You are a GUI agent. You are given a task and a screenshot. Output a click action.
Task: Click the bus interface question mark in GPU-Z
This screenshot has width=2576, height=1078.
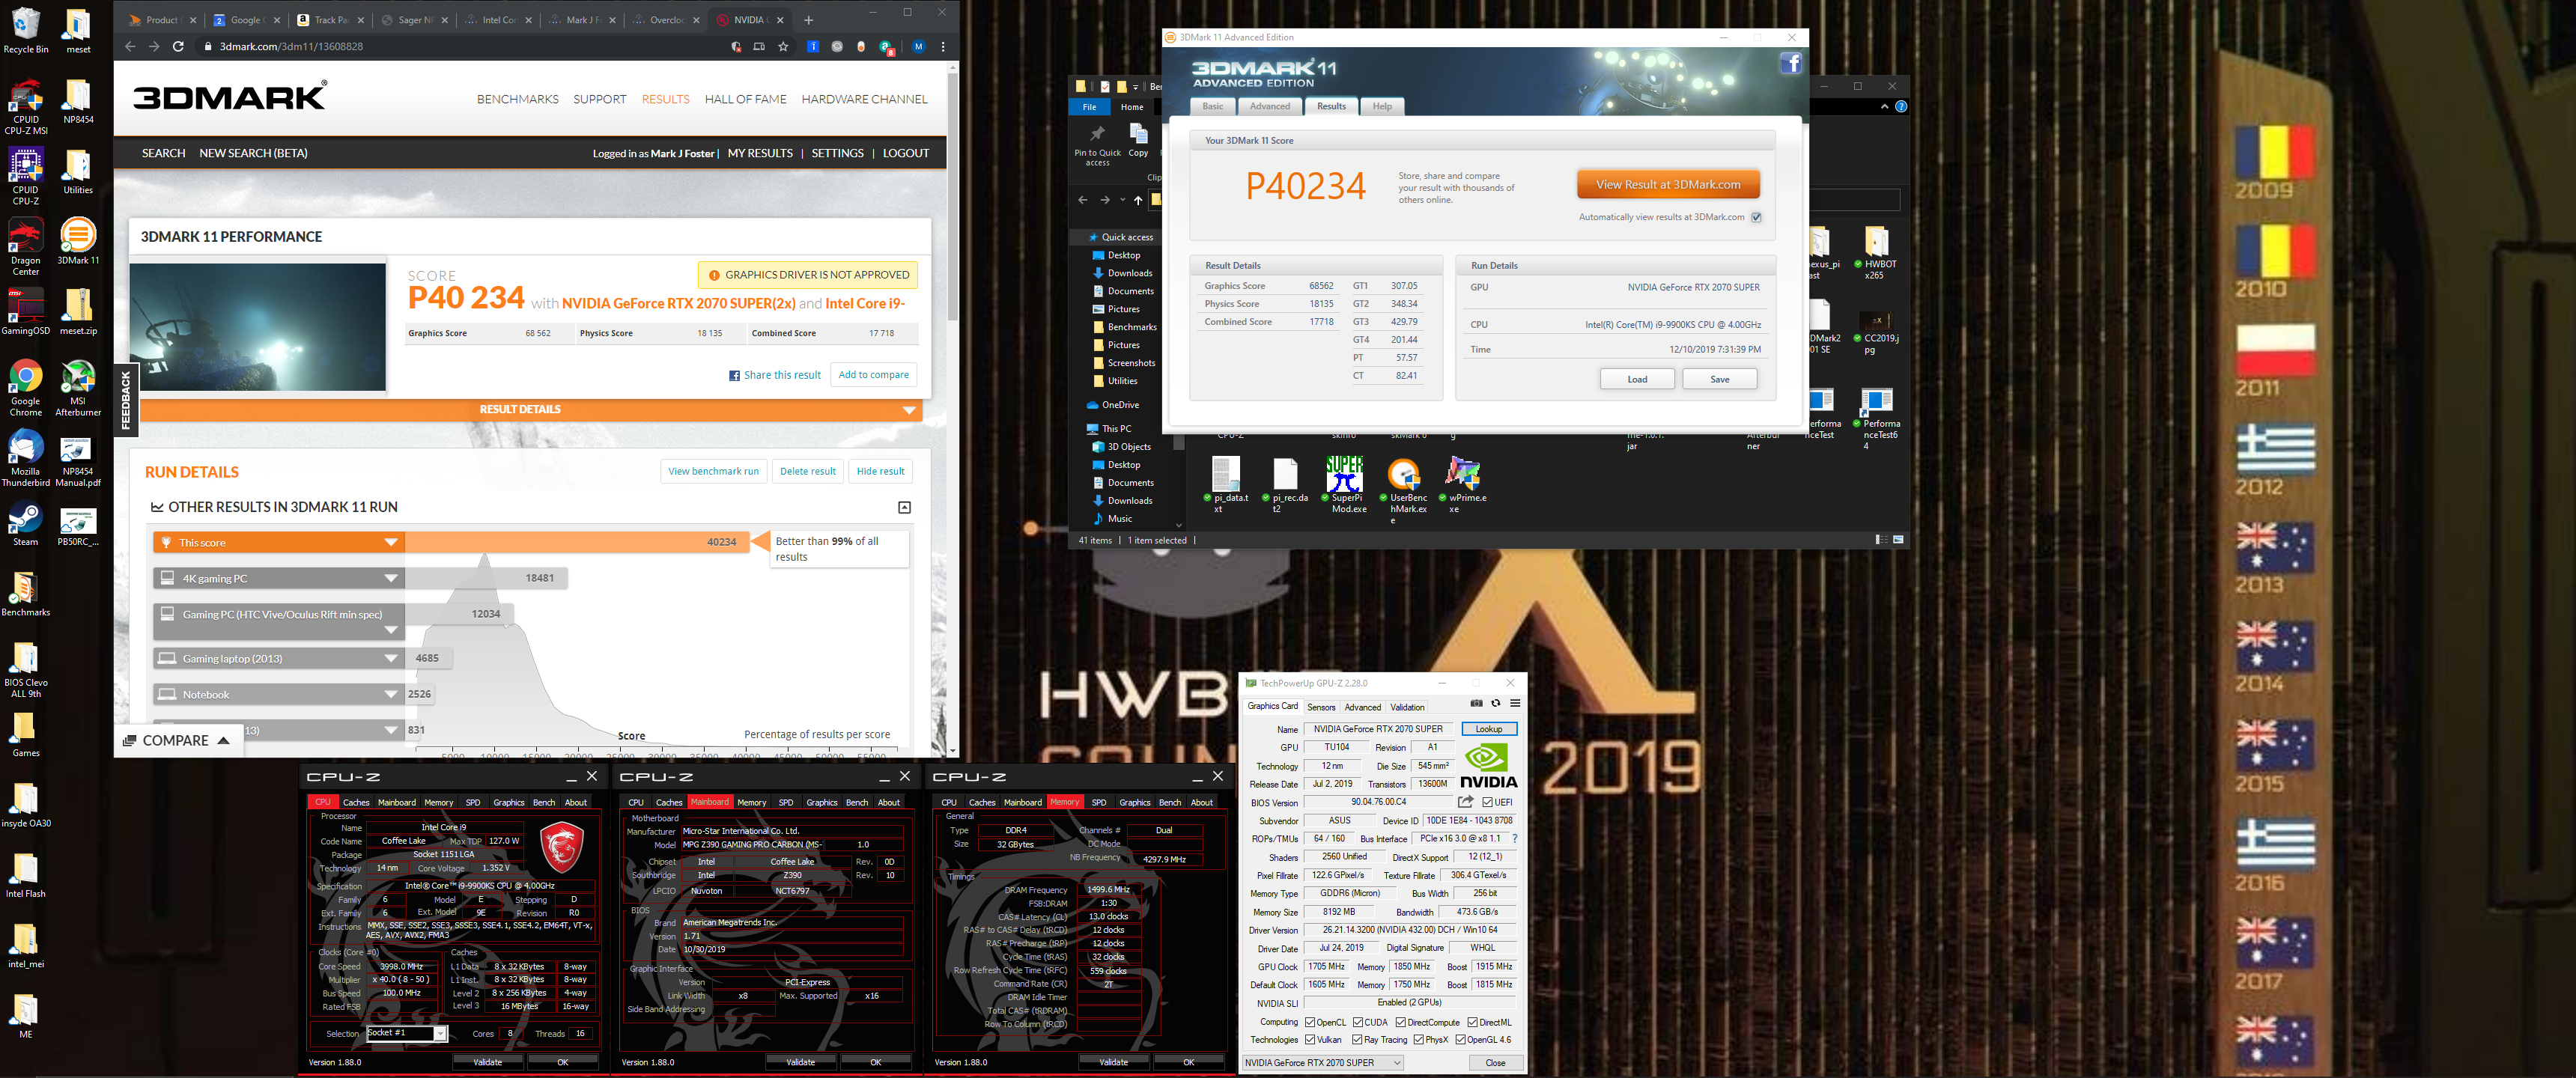click(1514, 838)
